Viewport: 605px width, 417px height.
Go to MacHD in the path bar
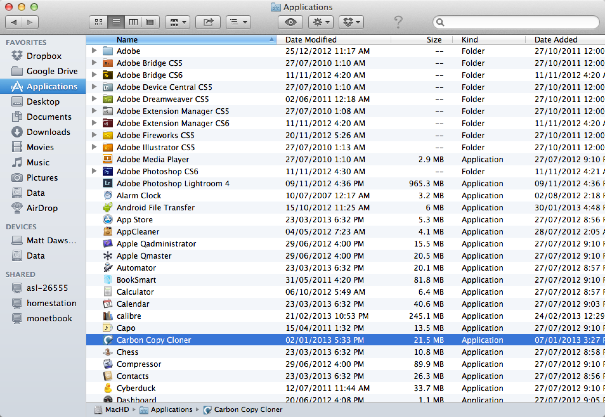112,410
